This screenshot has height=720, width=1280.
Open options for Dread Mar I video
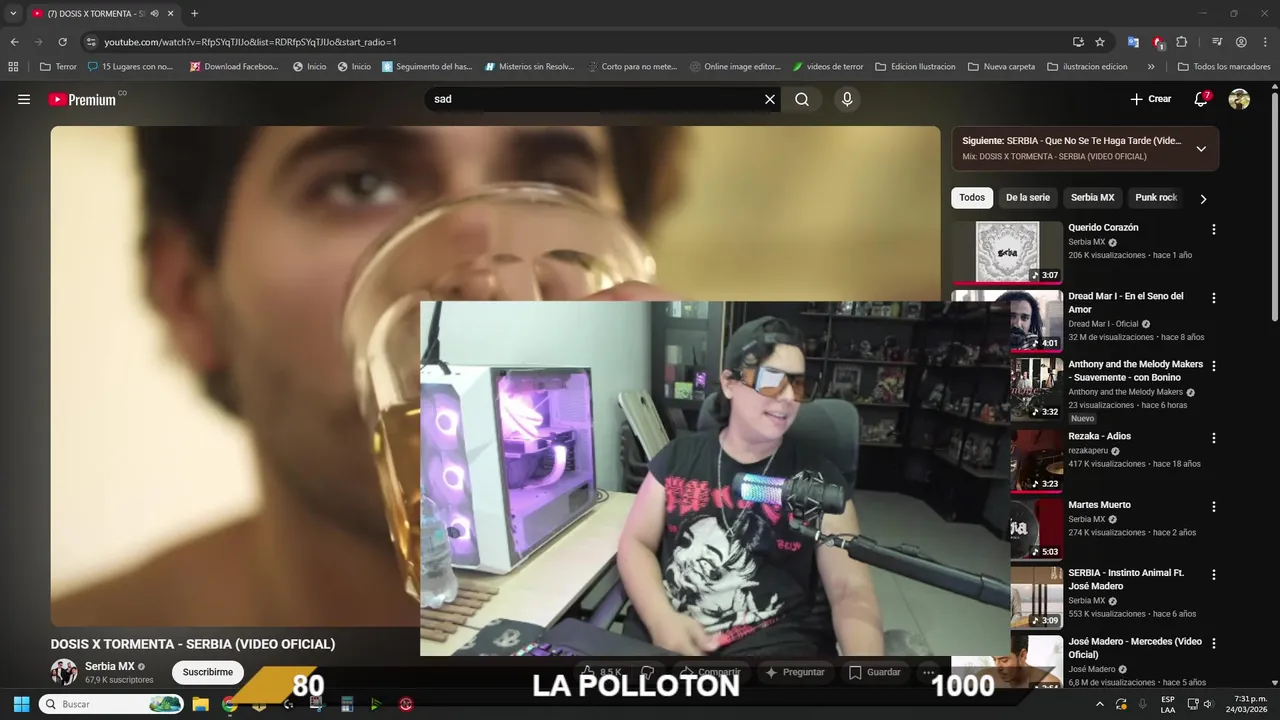coord(1214,298)
